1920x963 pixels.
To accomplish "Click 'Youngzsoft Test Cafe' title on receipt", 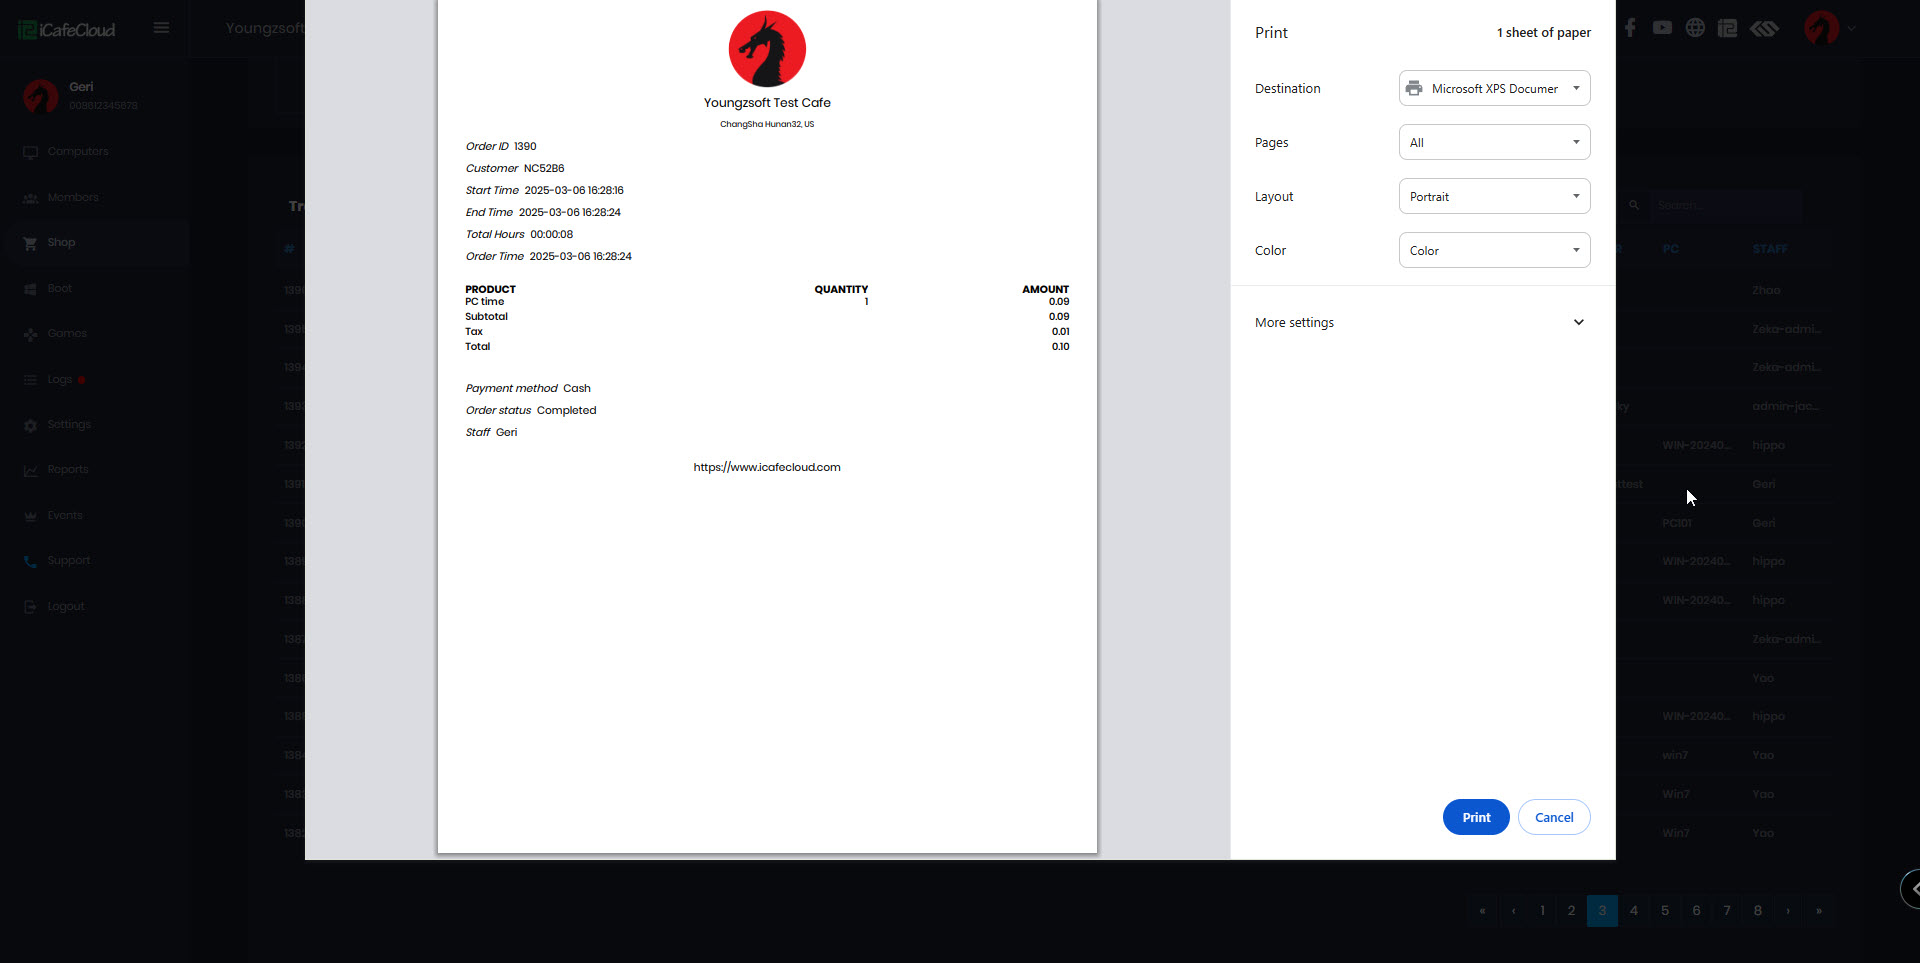I will [767, 103].
